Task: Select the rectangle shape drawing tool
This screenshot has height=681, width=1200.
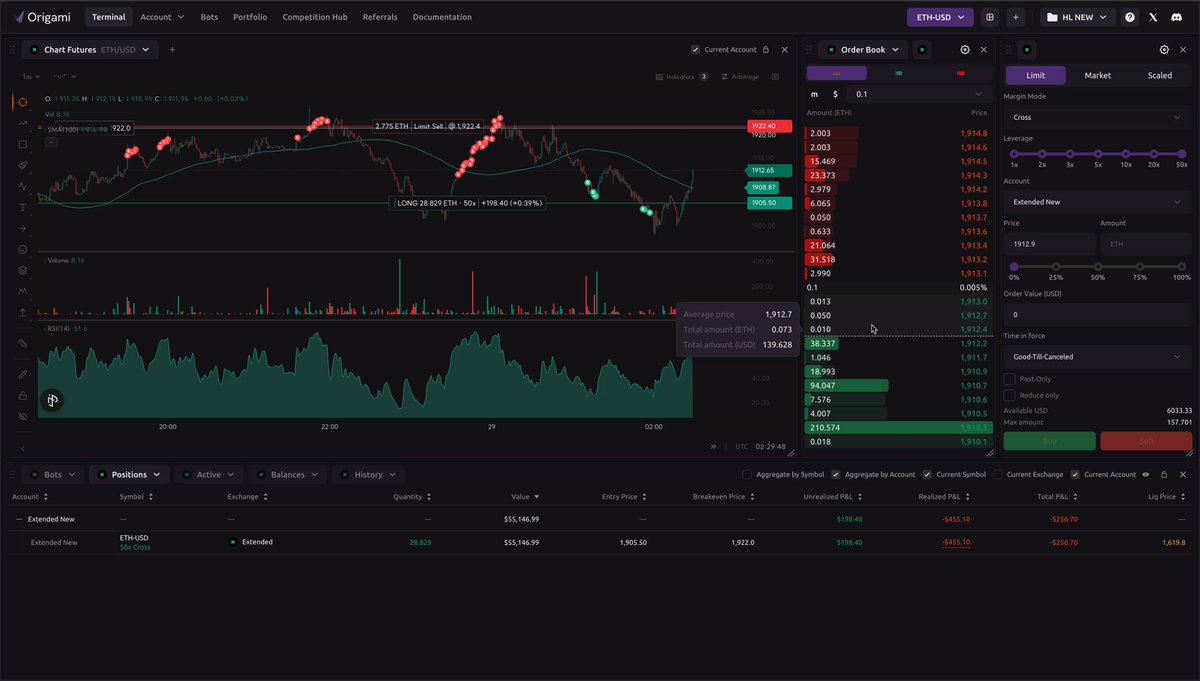Action: coord(22,144)
